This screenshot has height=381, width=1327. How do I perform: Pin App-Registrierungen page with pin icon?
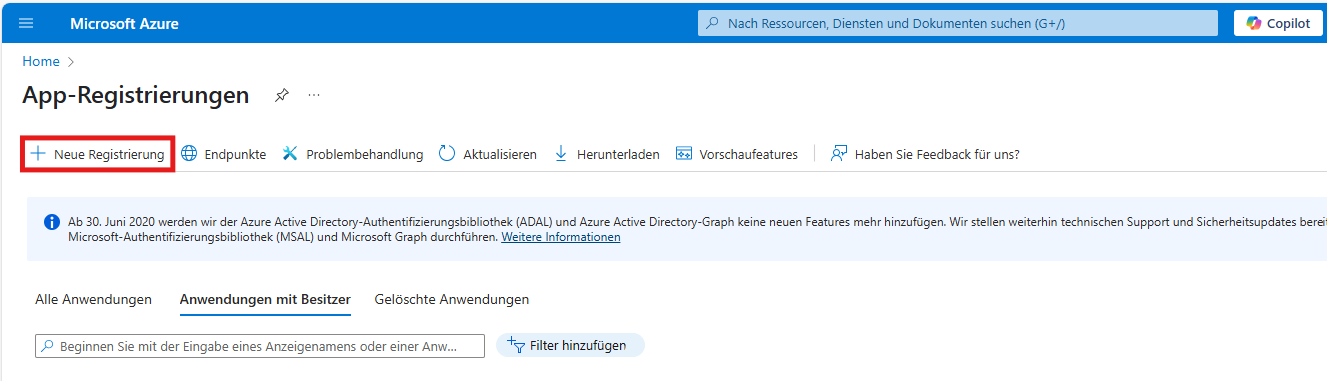[282, 95]
